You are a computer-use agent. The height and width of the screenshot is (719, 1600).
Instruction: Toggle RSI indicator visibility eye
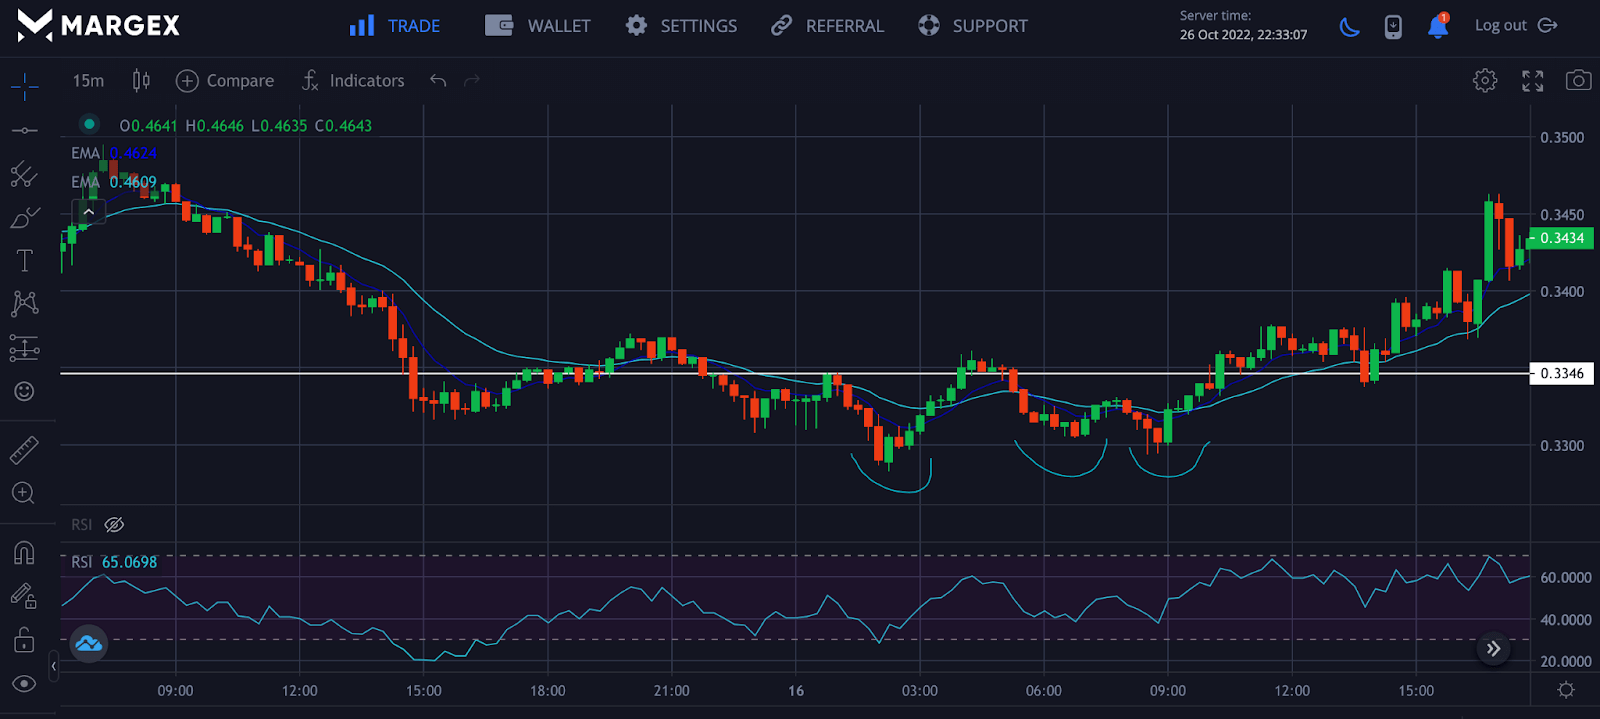(x=114, y=525)
